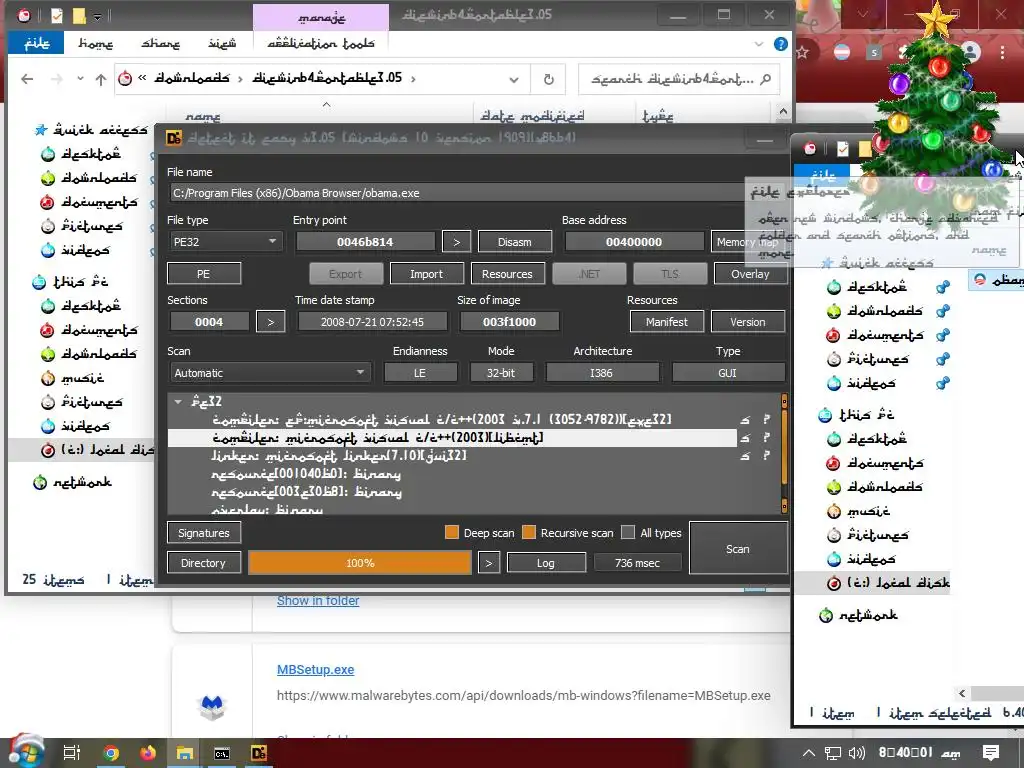Go back in the die_win64 Explorer window

27,79
